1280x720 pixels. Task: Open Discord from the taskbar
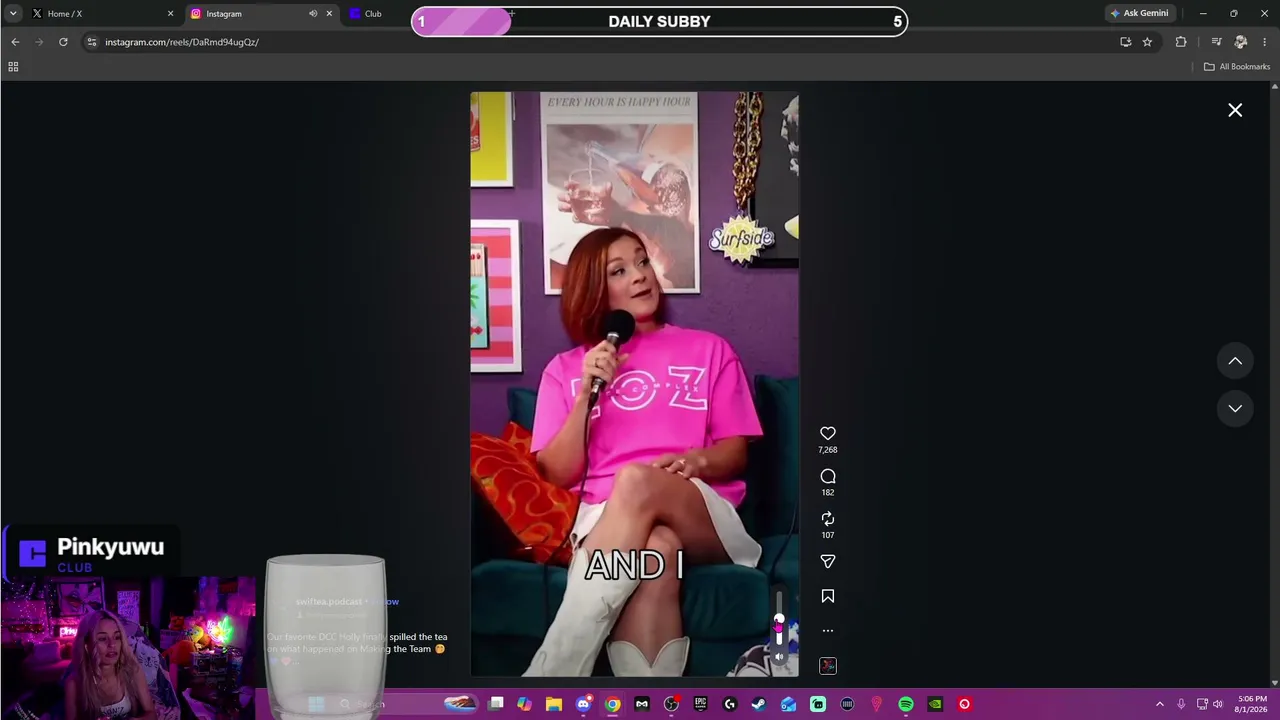583,704
